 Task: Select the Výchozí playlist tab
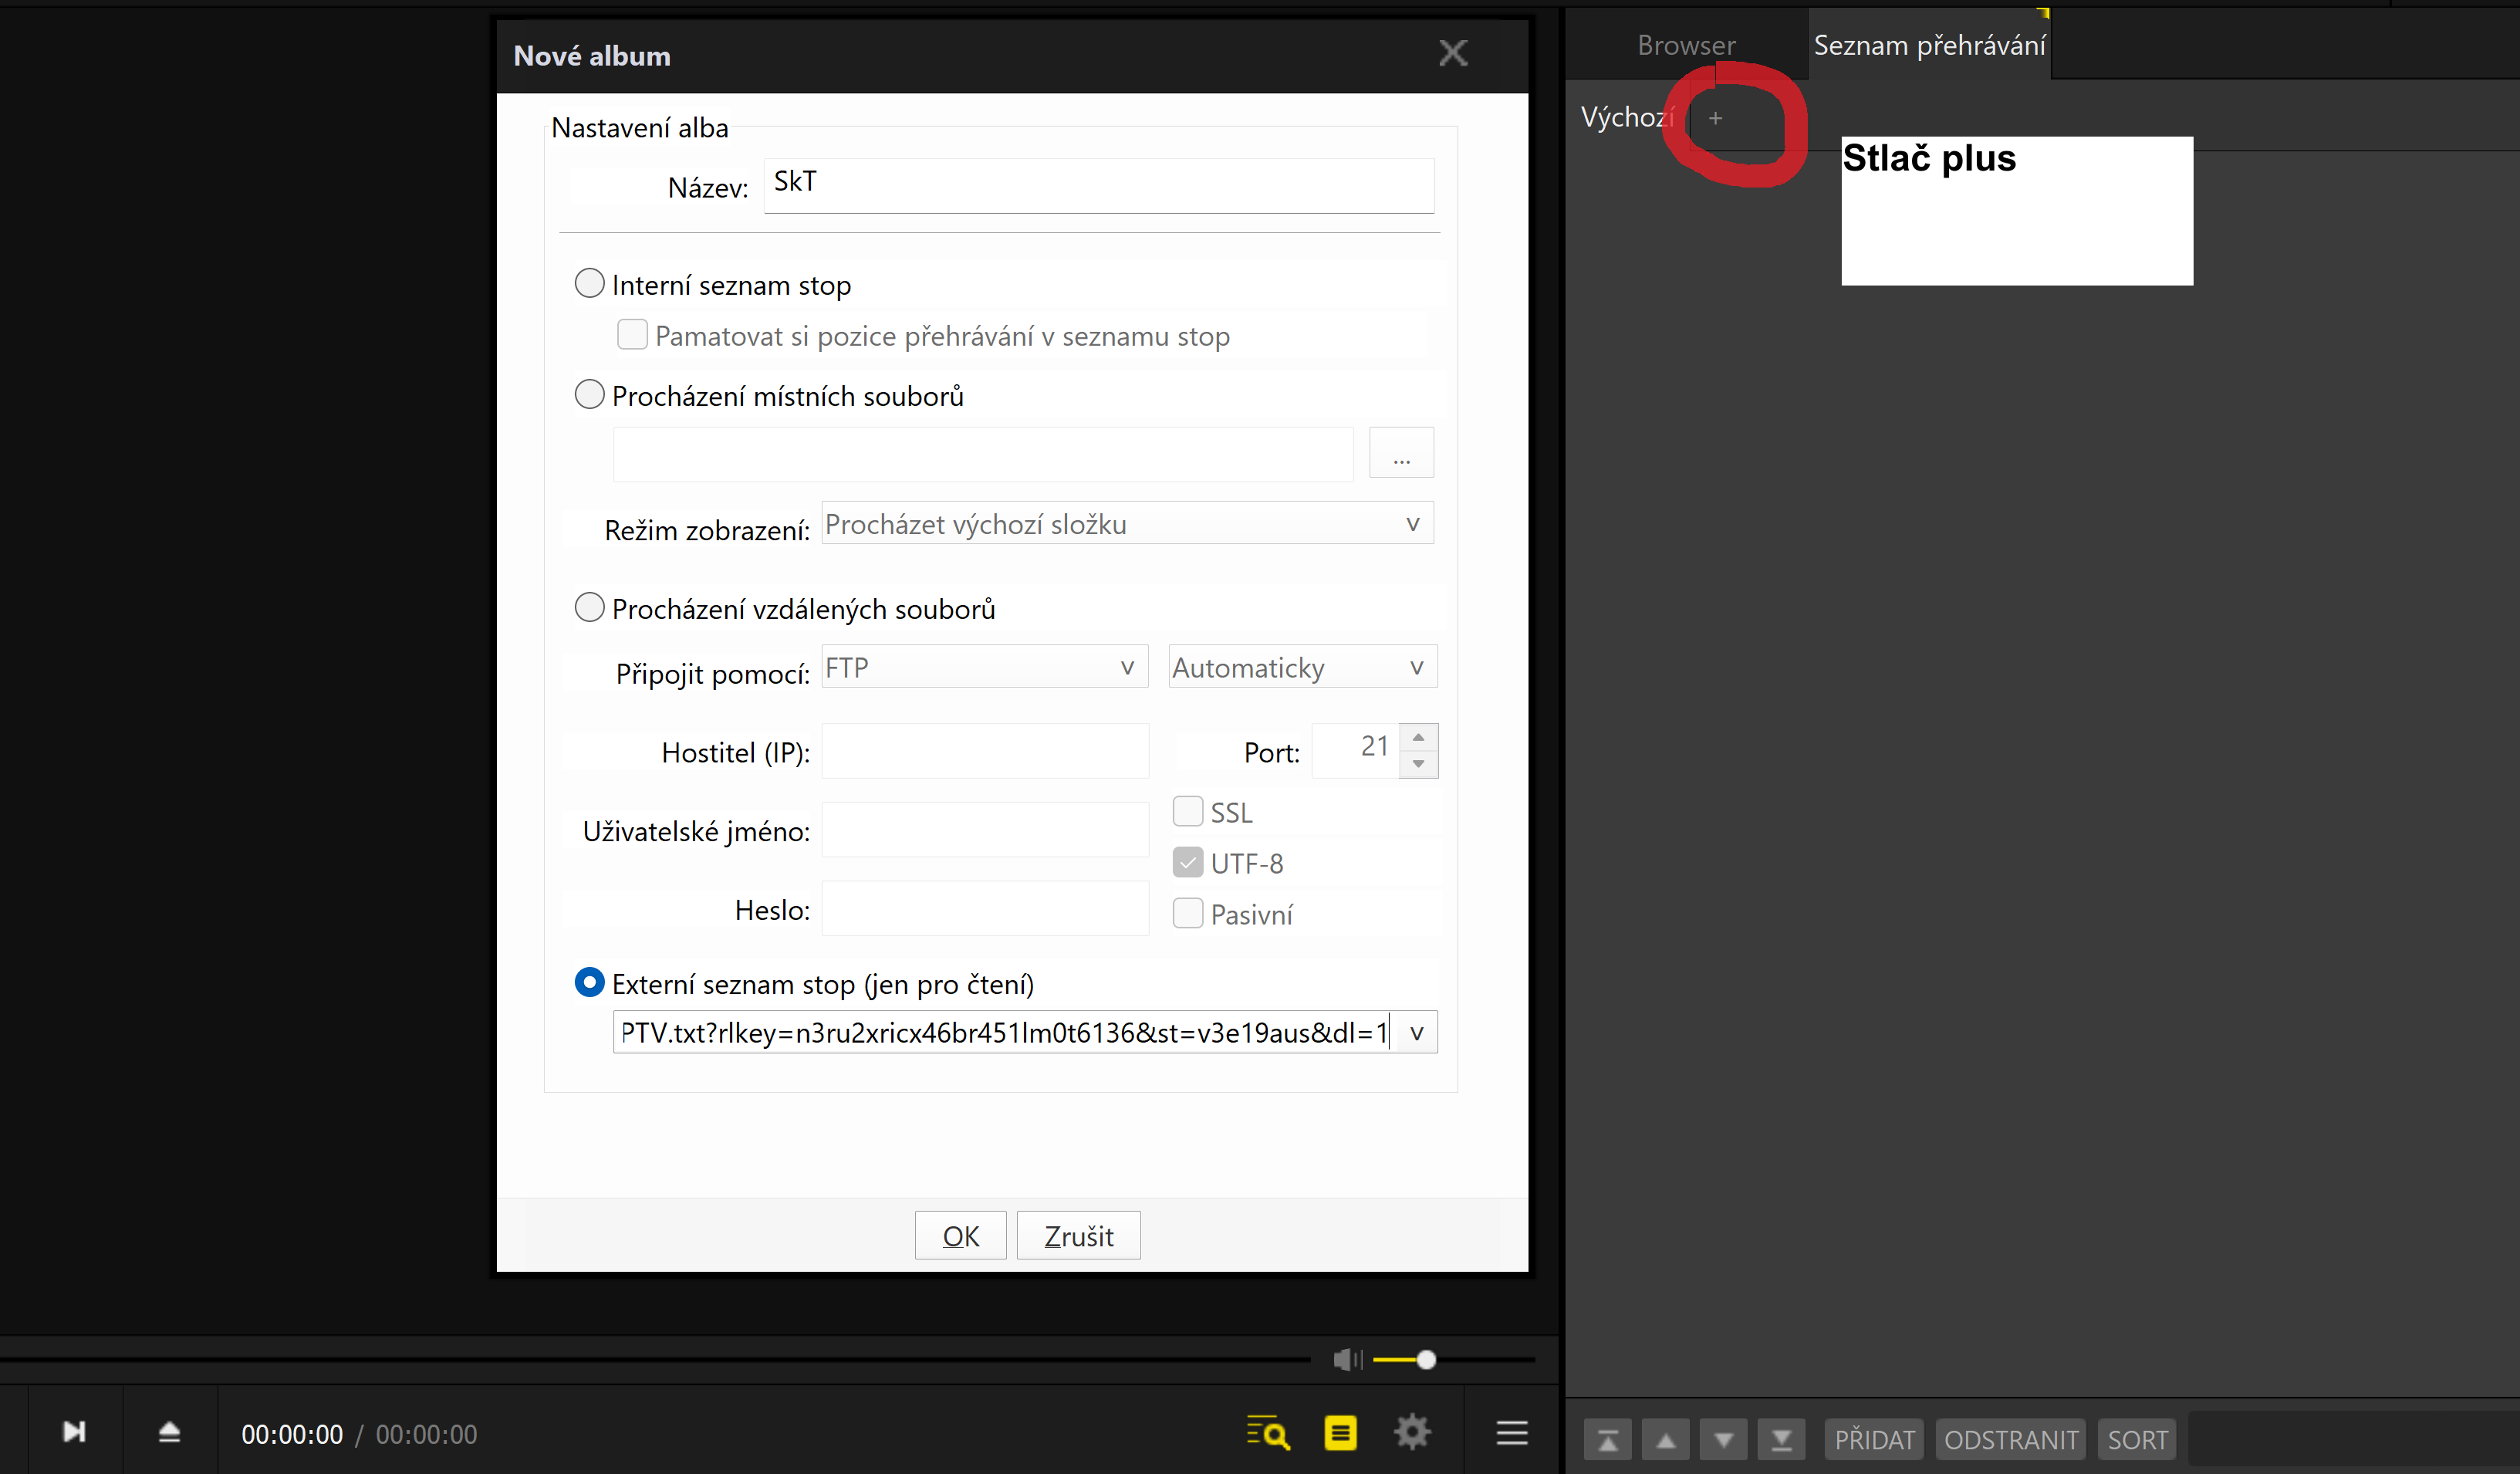[1626, 118]
